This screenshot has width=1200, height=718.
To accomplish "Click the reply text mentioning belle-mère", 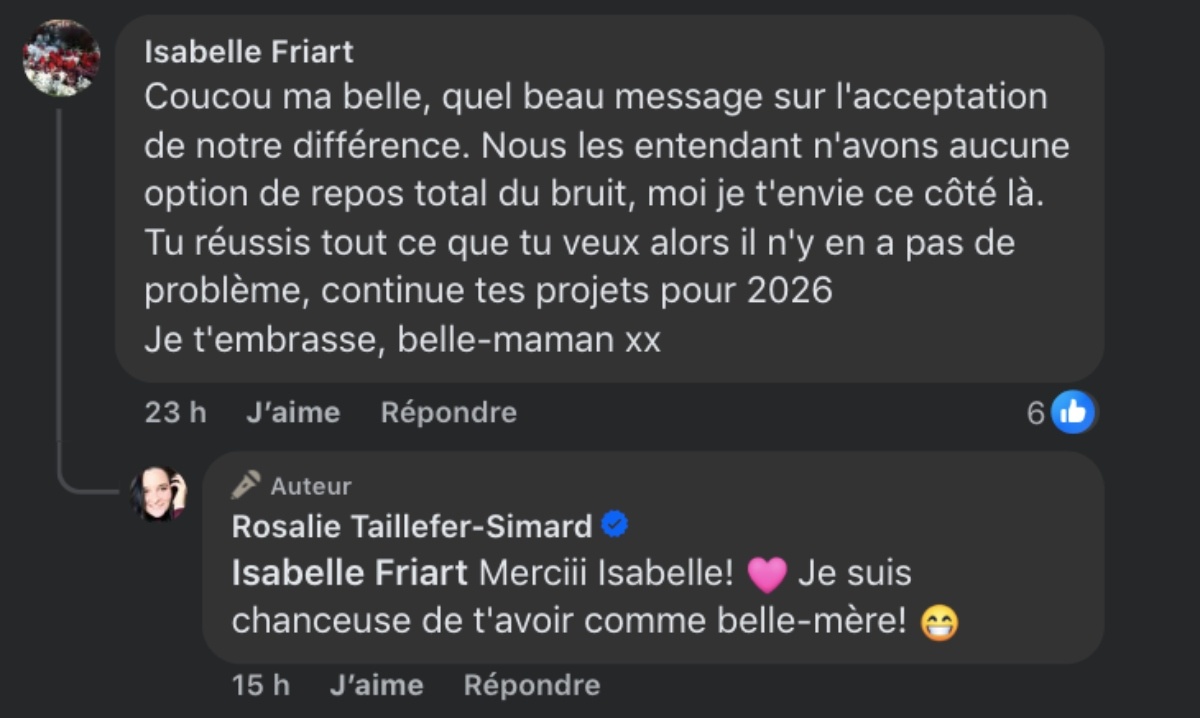I will [x=570, y=621].
